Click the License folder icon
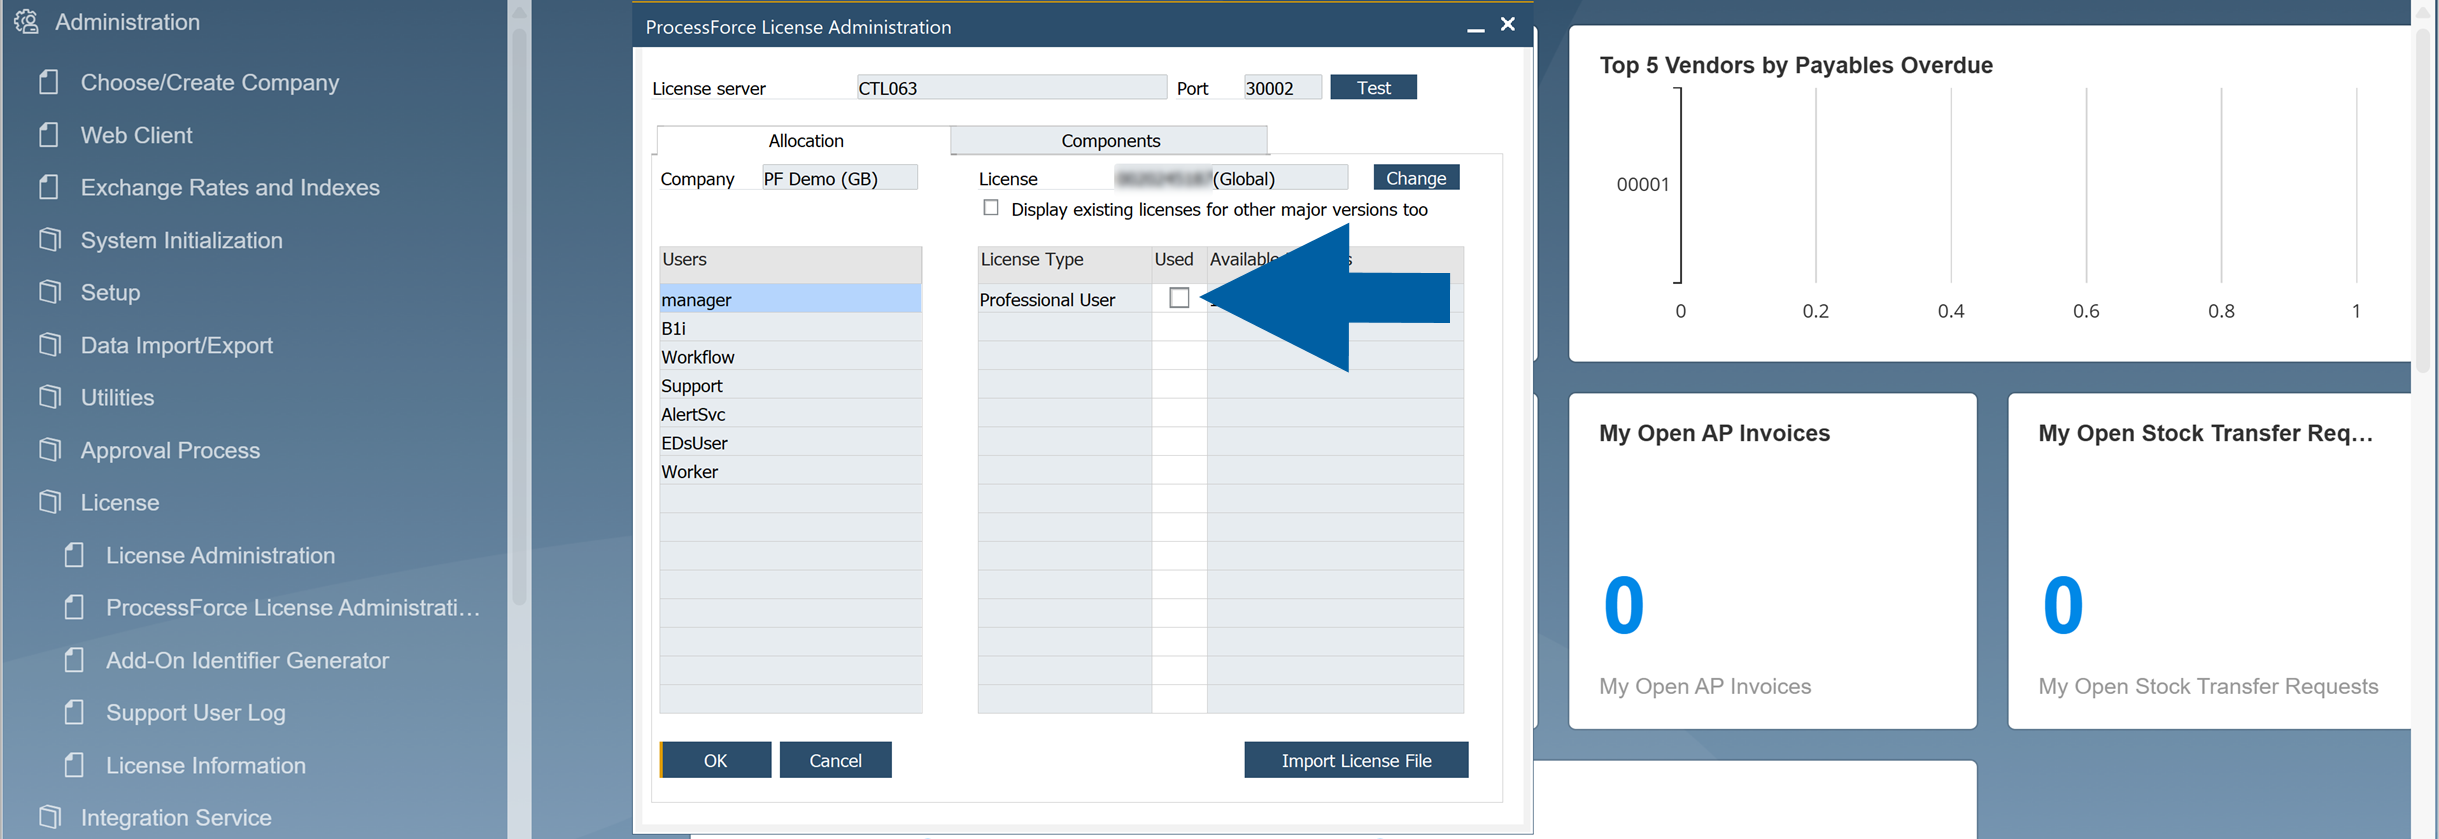The image size is (2439, 839). (x=49, y=502)
